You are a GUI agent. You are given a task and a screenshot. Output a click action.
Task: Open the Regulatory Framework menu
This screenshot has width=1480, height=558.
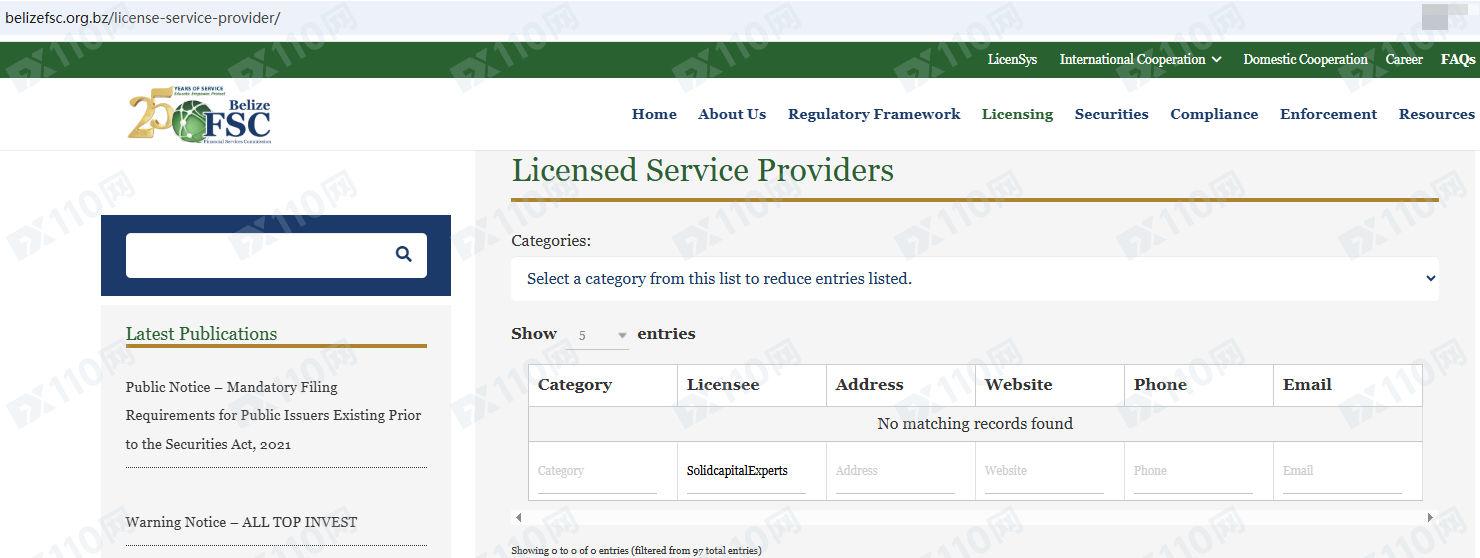coord(873,114)
